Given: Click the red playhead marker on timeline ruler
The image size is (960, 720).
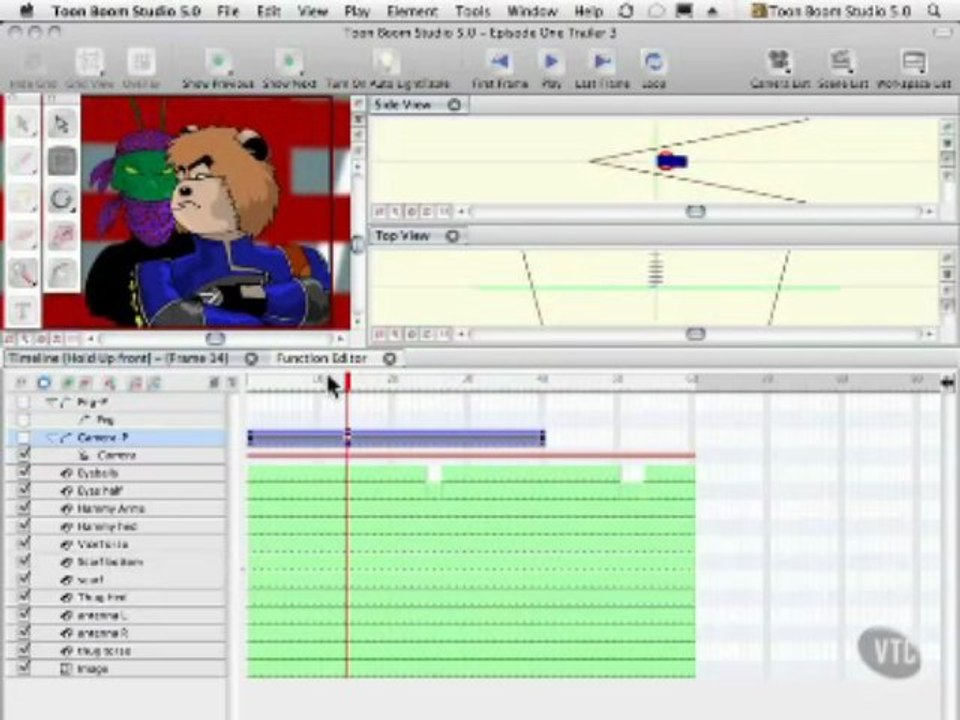Looking at the screenshot, I should (x=348, y=382).
